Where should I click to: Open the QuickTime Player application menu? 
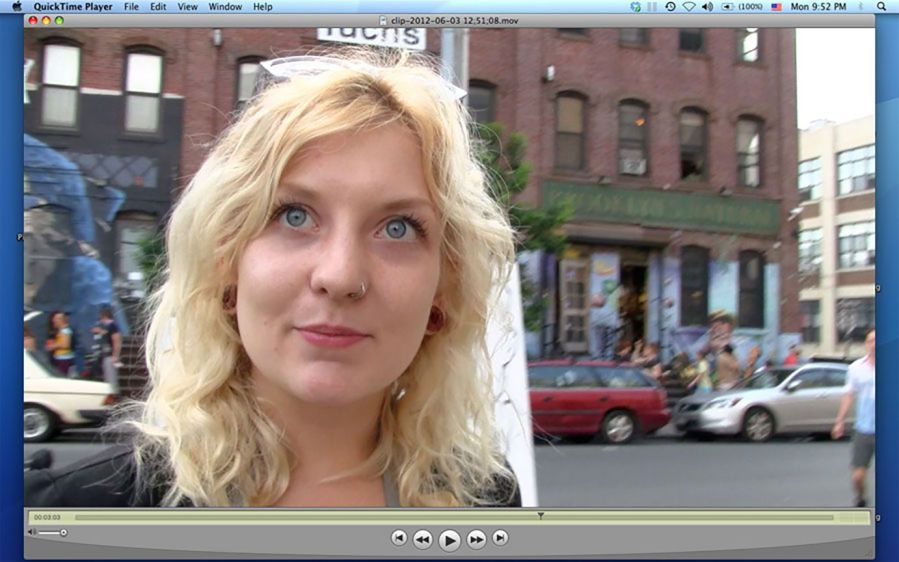pyautogui.click(x=72, y=7)
